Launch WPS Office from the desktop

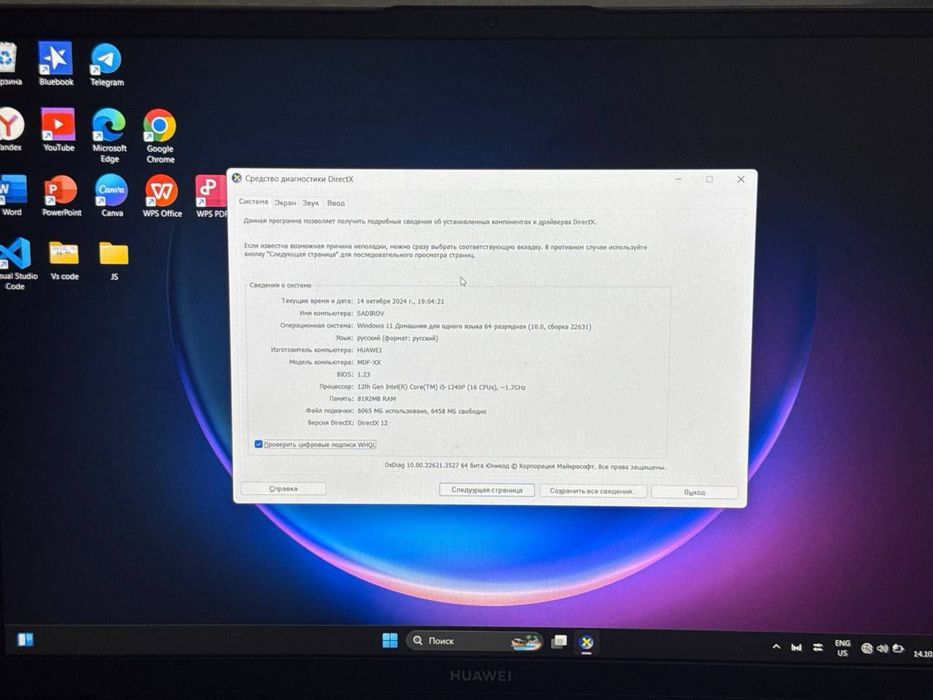click(162, 196)
